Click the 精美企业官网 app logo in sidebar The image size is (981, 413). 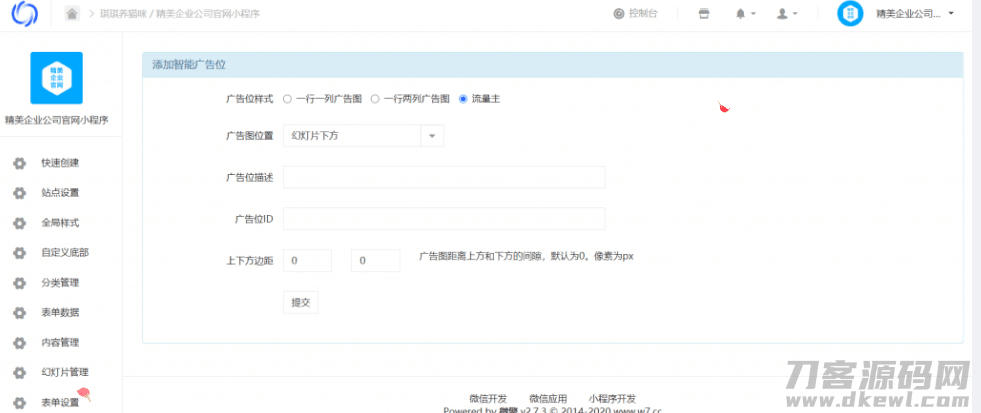point(57,77)
